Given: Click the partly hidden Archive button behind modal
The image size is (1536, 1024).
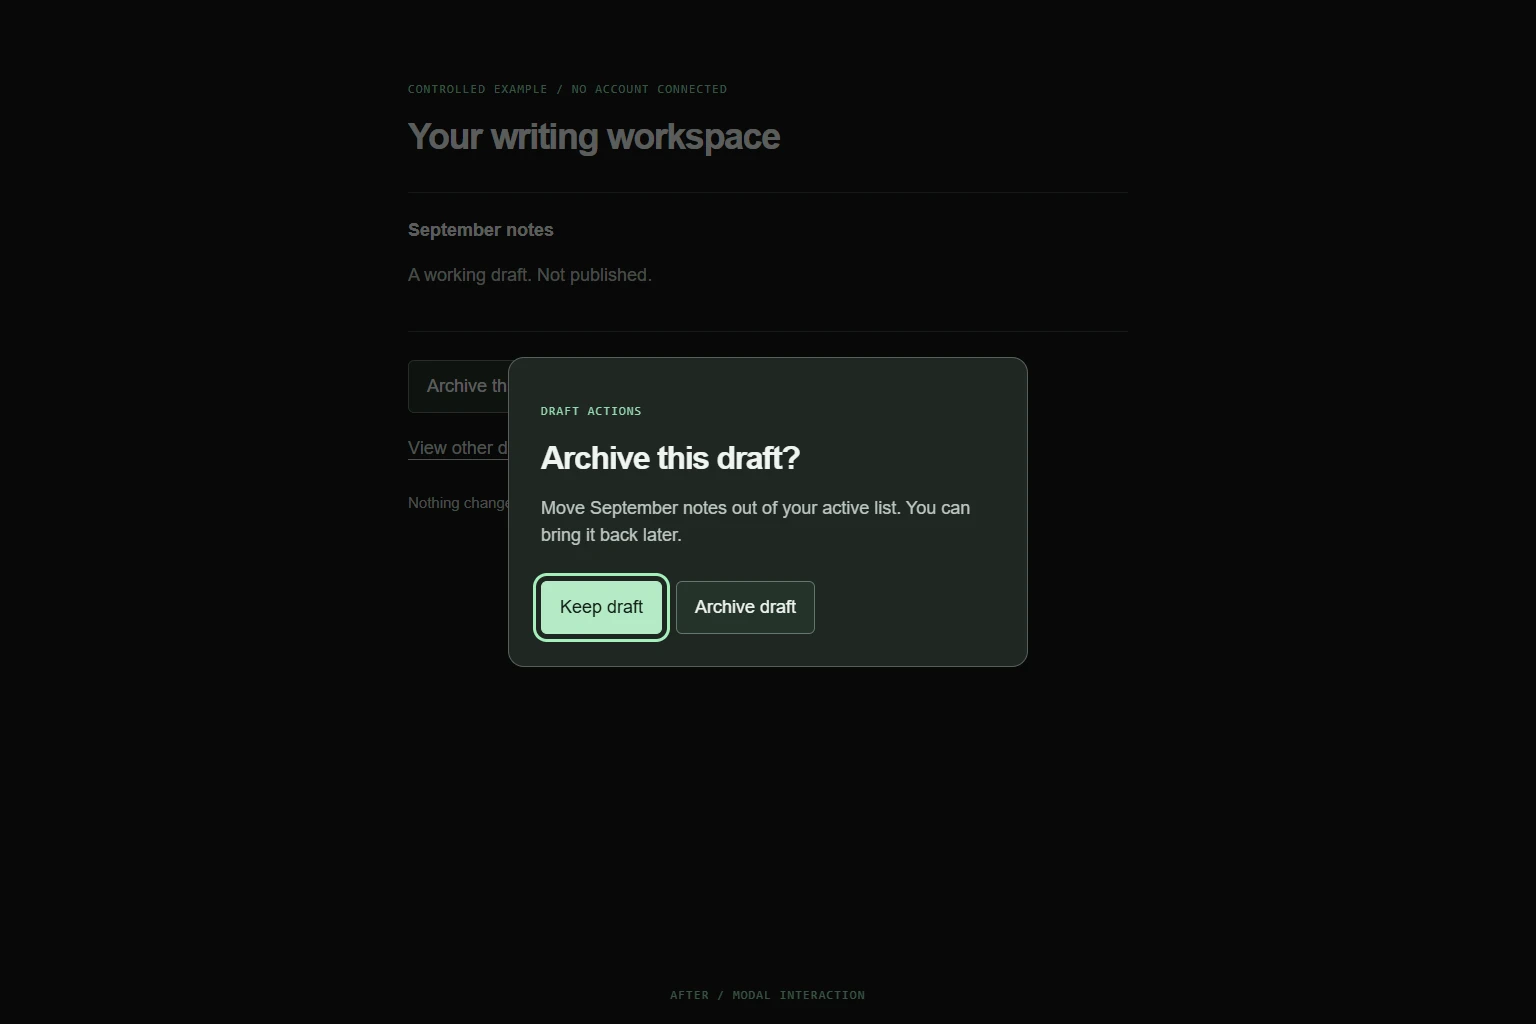Looking at the screenshot, I should pyautogui.click(x=458, y=386).
